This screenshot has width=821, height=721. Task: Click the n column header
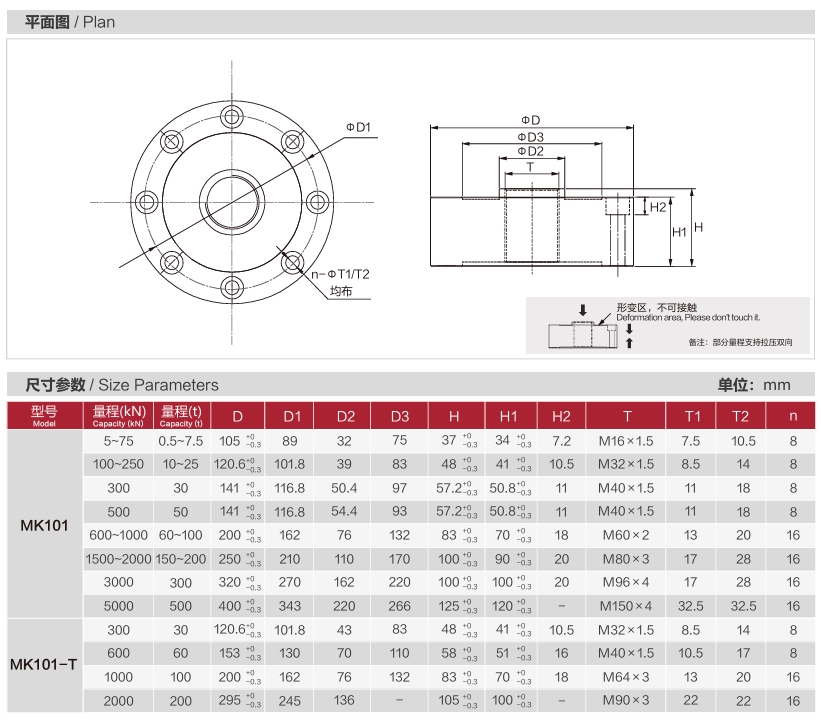[x=793, y=416]
